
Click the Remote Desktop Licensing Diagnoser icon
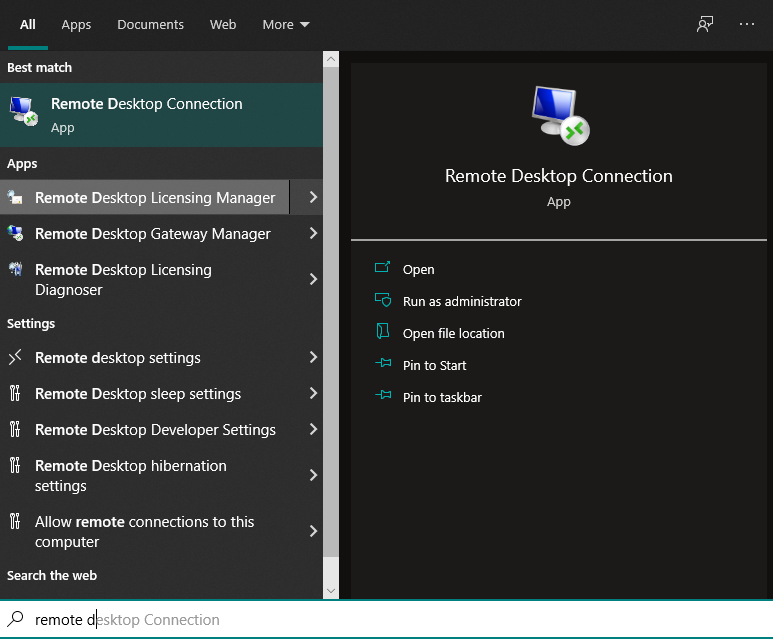point(15,269)
